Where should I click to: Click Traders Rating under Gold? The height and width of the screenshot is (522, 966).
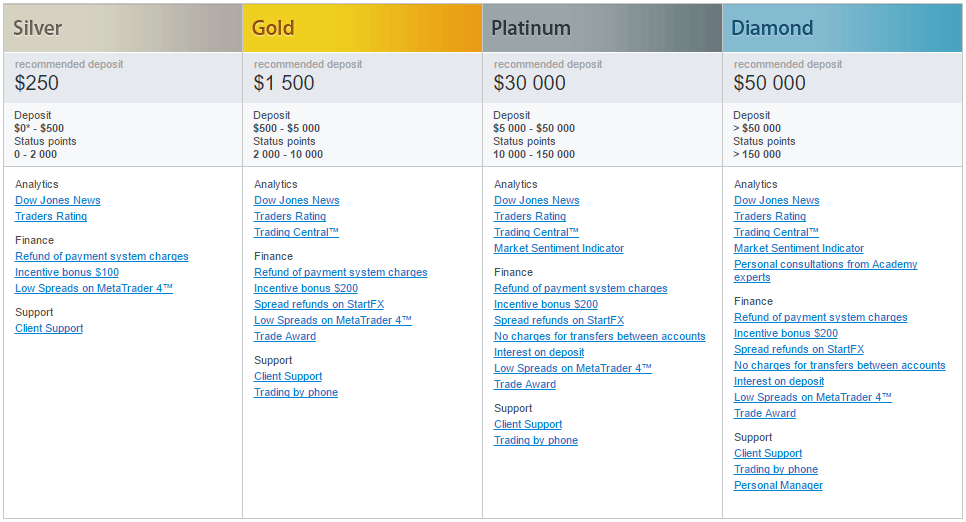pyautogui.click(x=290, y=216)
